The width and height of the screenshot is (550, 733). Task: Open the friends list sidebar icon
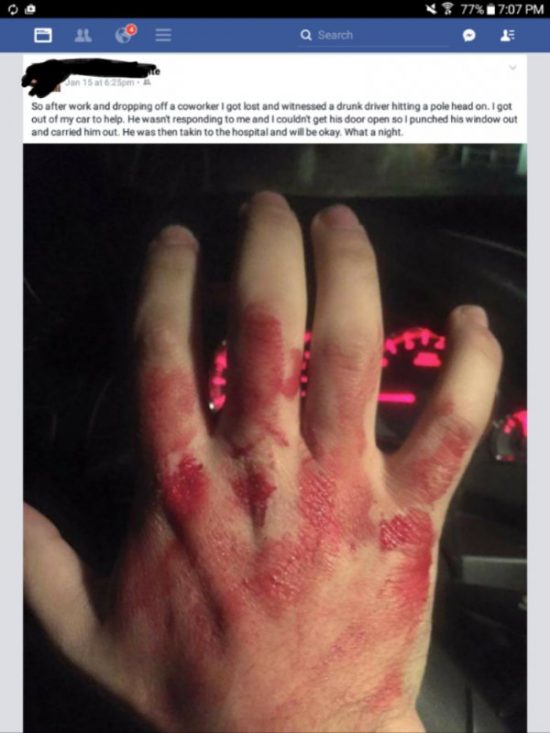[x=507, y=36]
